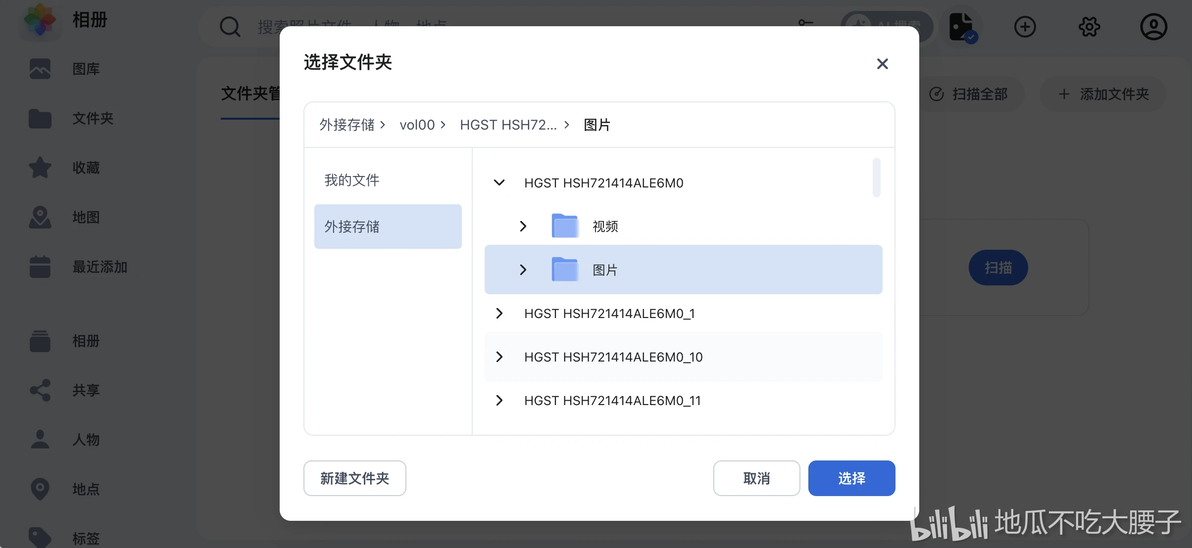Select 外接存储 in the dialog side list
The image size is (1192, 548).
click(388, 226)
